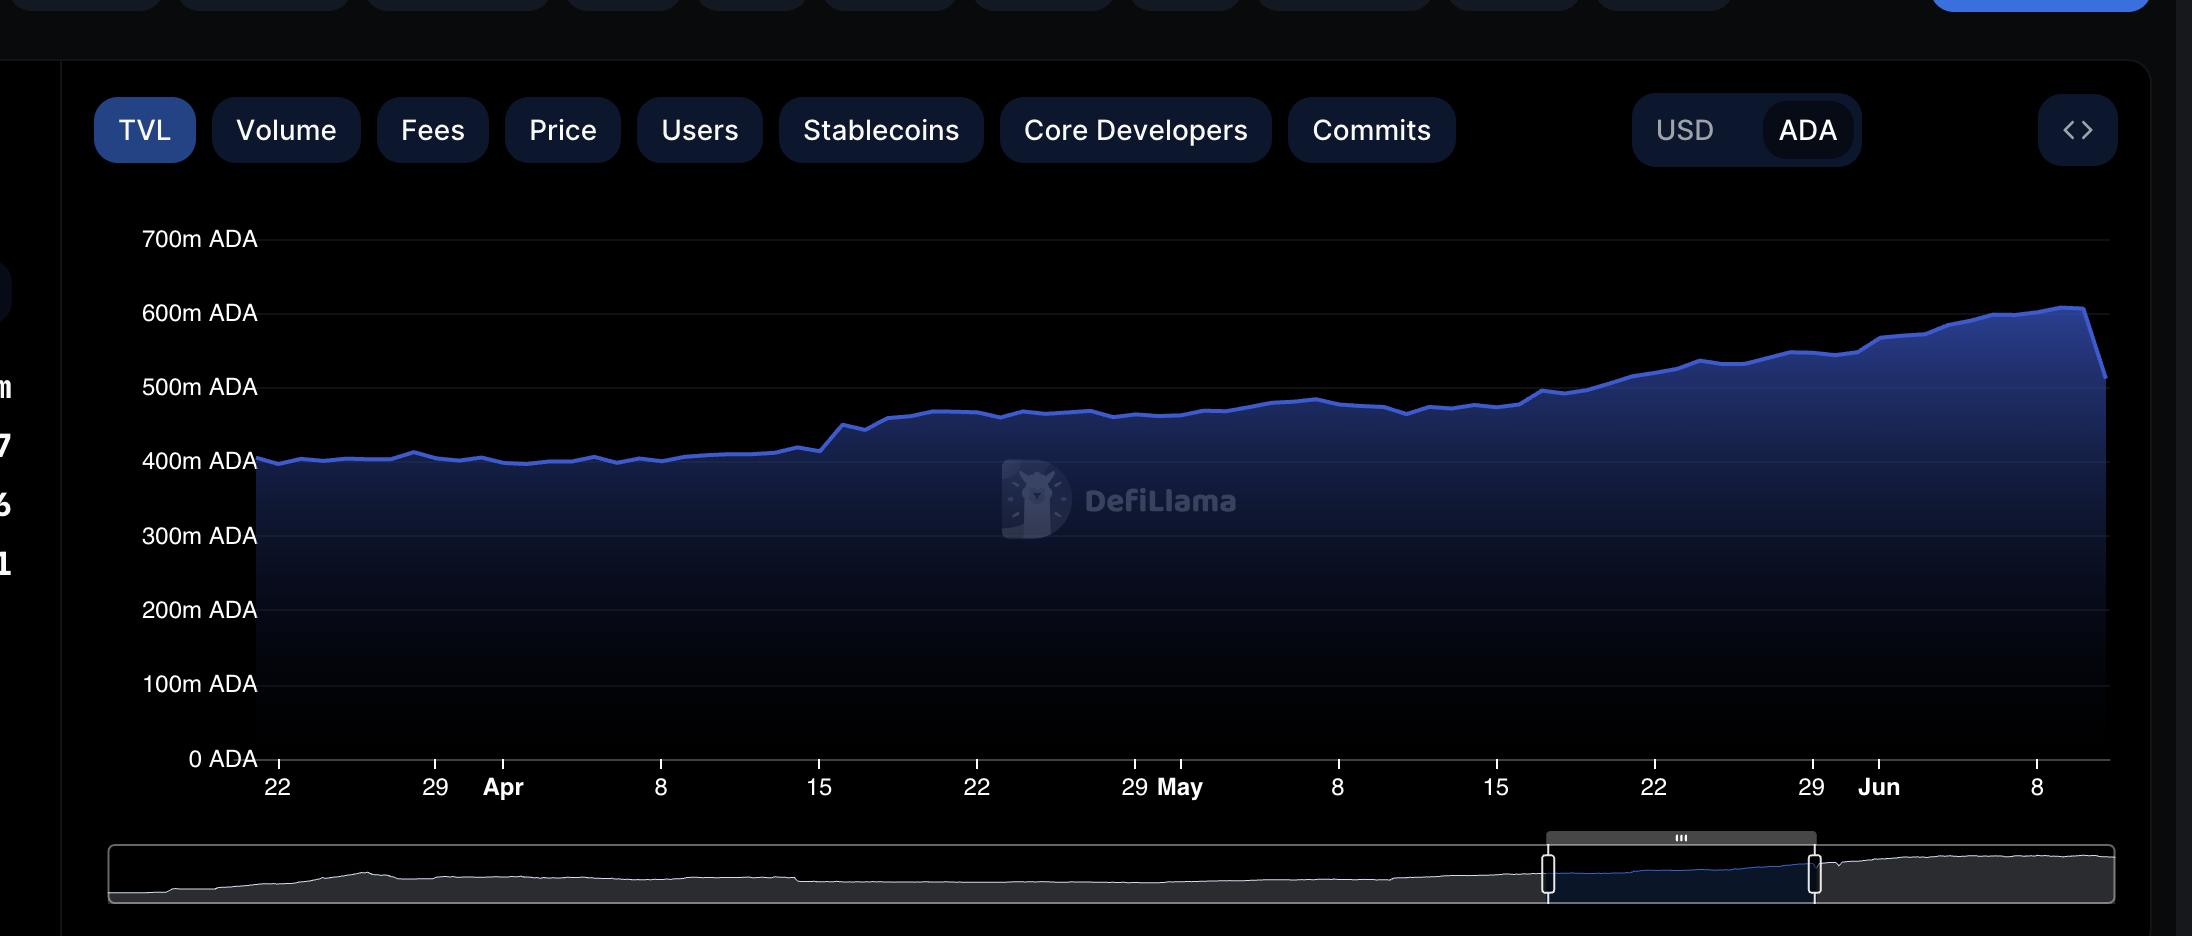Click the grip icon above range selection

point(1681,838)
